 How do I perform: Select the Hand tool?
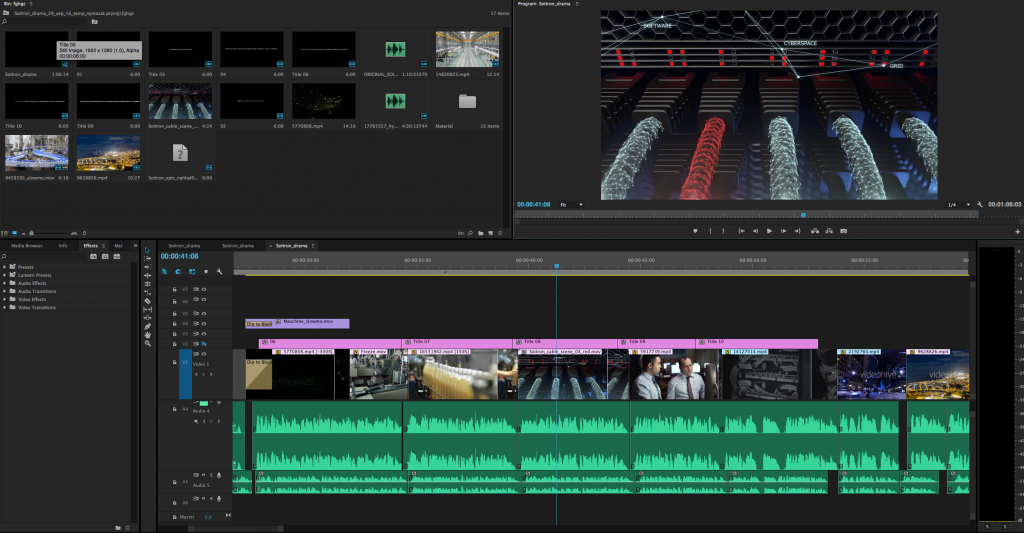point(148,335)
